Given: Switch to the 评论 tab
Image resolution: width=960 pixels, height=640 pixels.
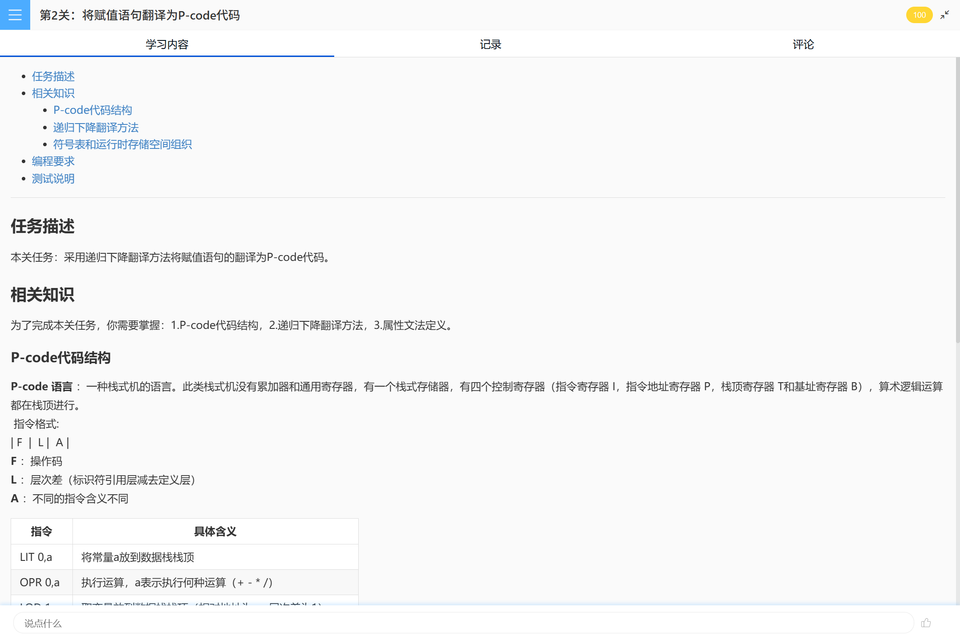Looking at the screenshot, I should click(x=803, y=44).
